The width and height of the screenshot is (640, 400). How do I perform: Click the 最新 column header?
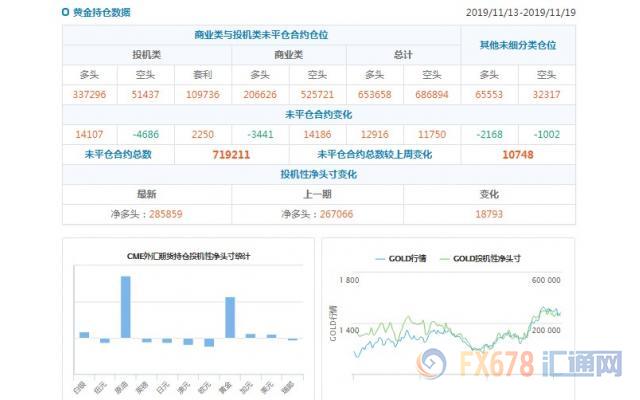(x=147, y=194)
